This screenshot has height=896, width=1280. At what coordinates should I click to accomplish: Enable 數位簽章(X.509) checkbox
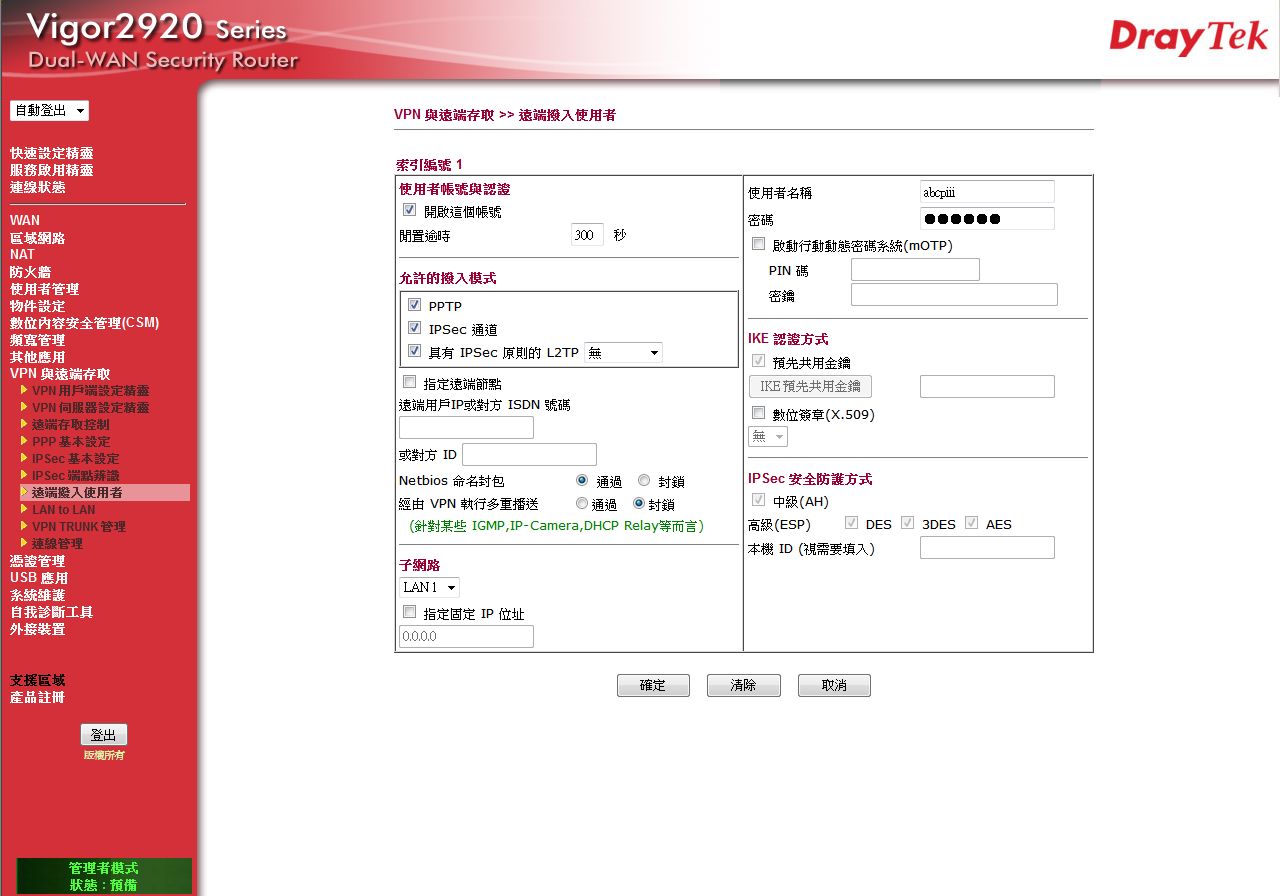coord(758,413)
